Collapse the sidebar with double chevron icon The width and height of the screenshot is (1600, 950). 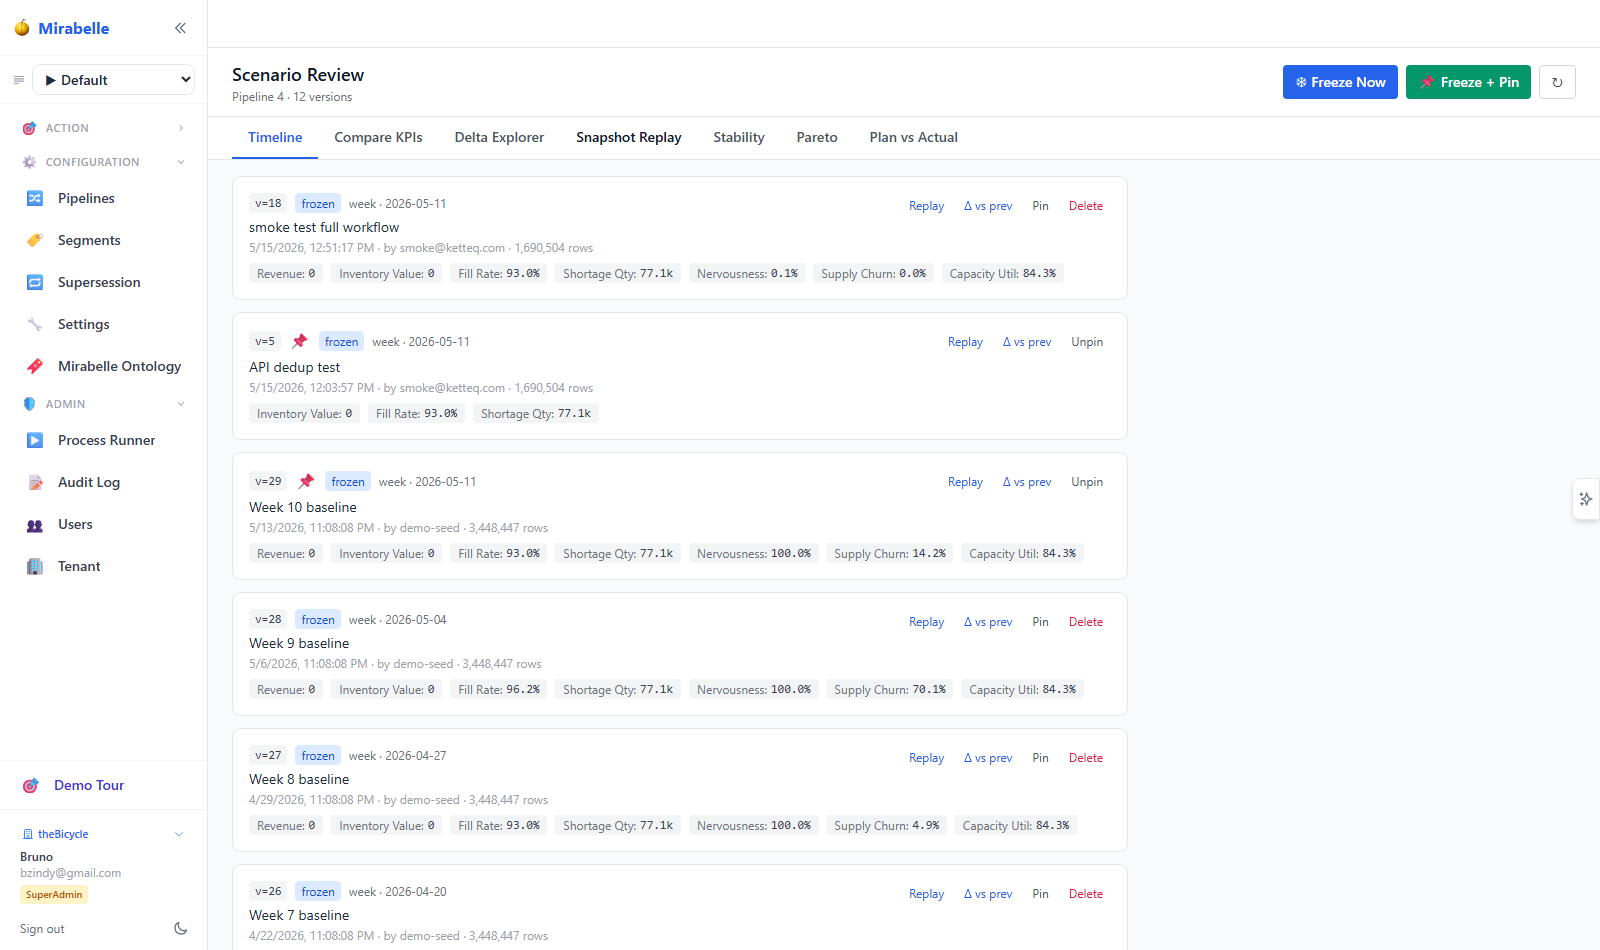pyautogui.click(x=180, y=28)
